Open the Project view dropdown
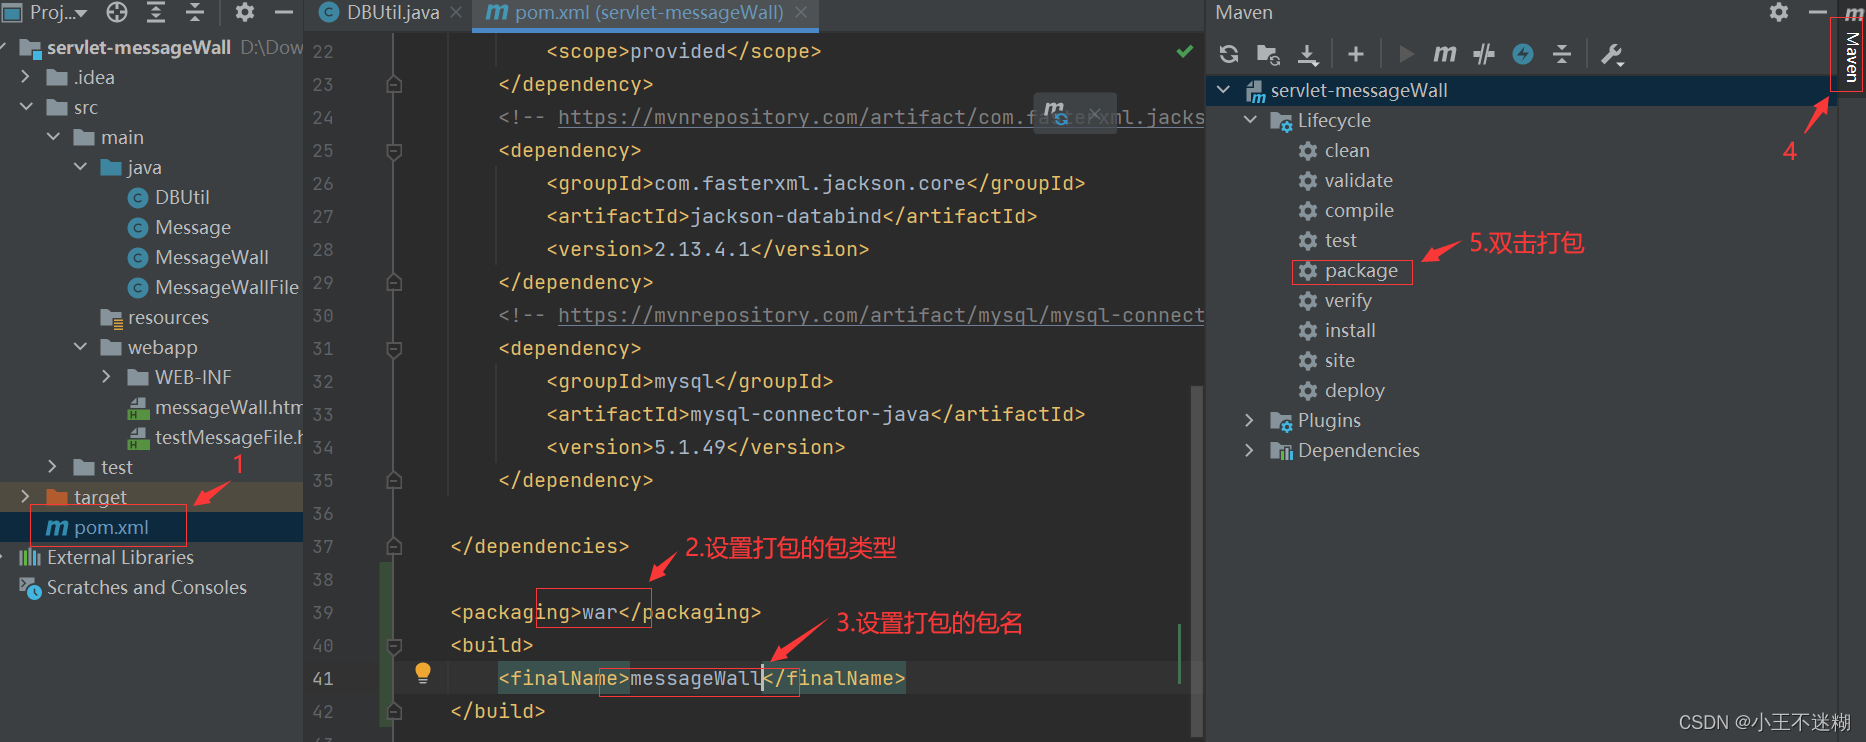The width and height of the screenshot is (1866, 742). pyautogui.click(x=57, y=12)
